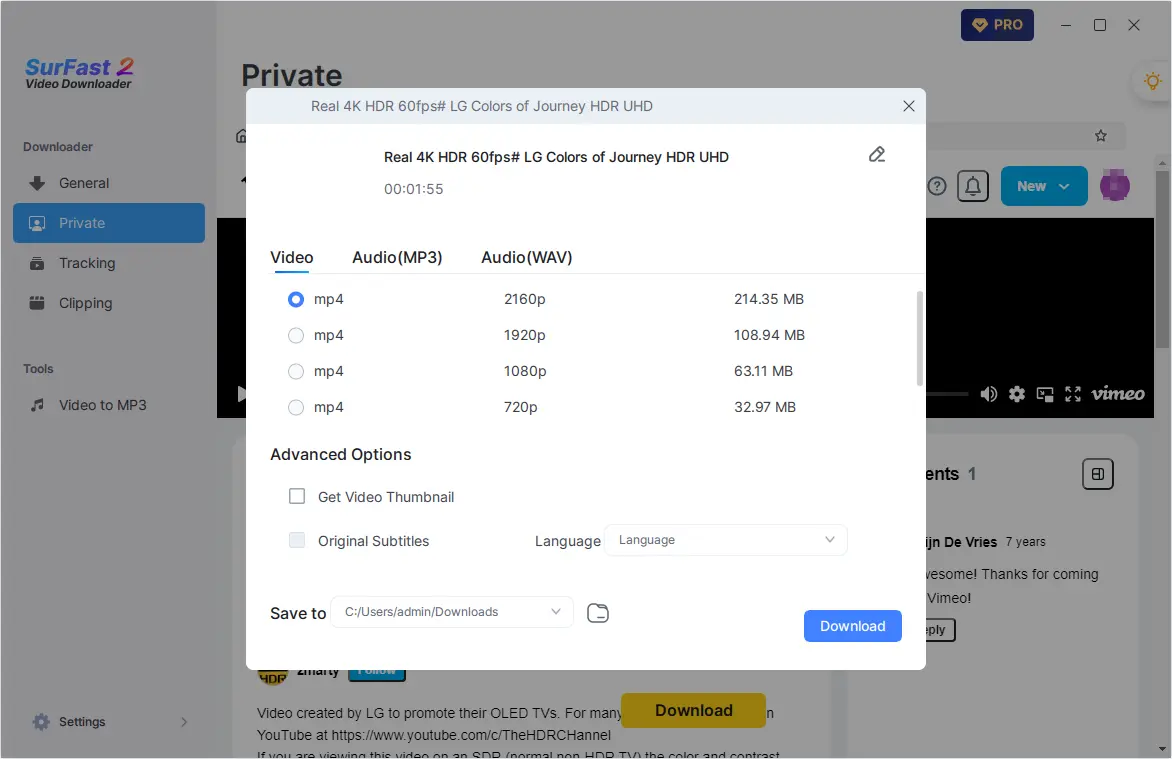
Task: Open General downloader section
Action: point(108,183)
